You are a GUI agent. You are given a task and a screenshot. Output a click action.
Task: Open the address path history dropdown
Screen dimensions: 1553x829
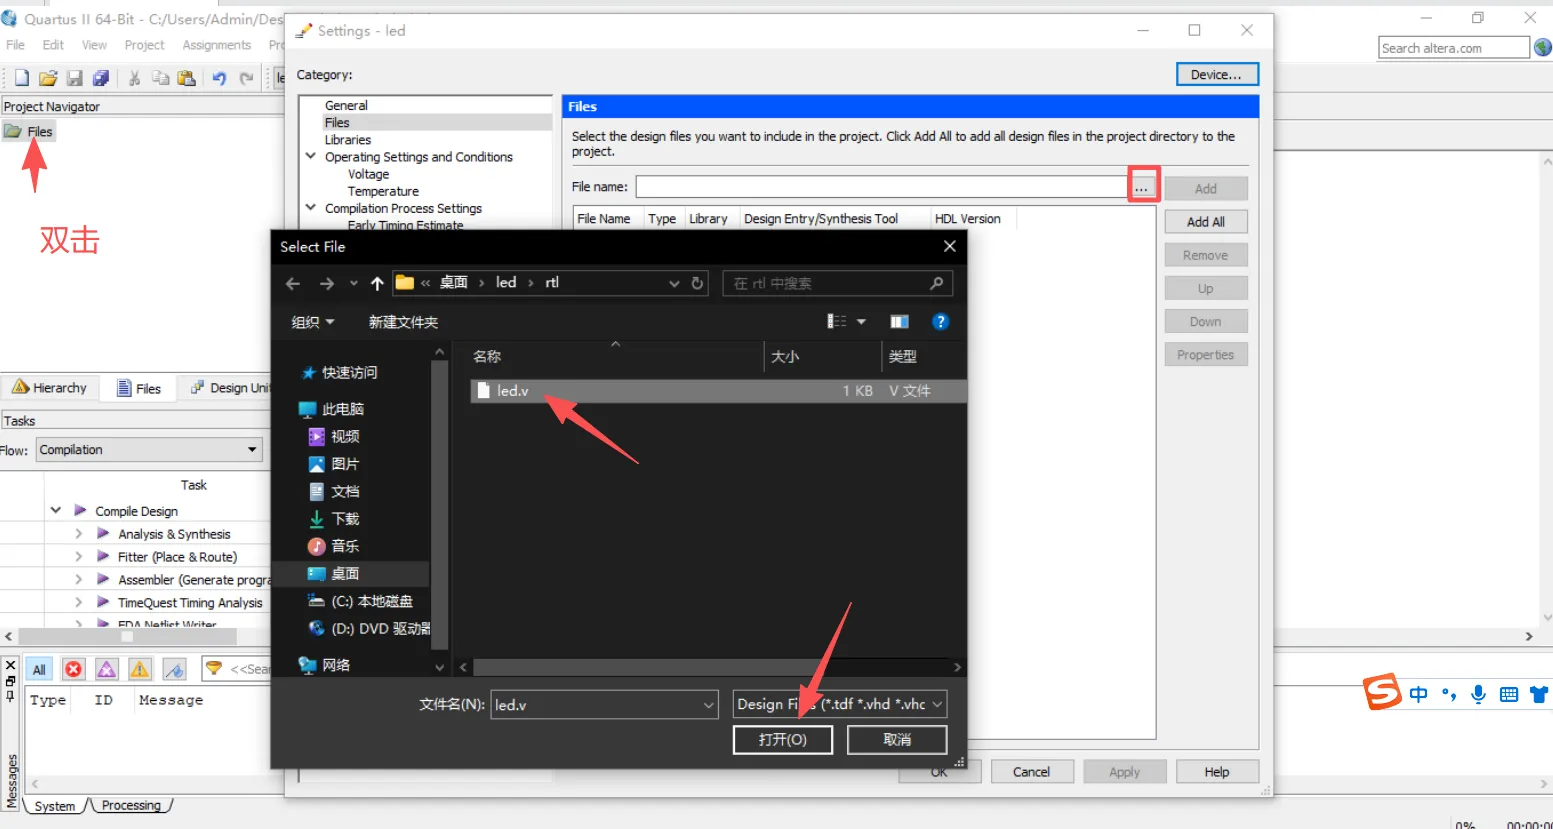(675, 284)
